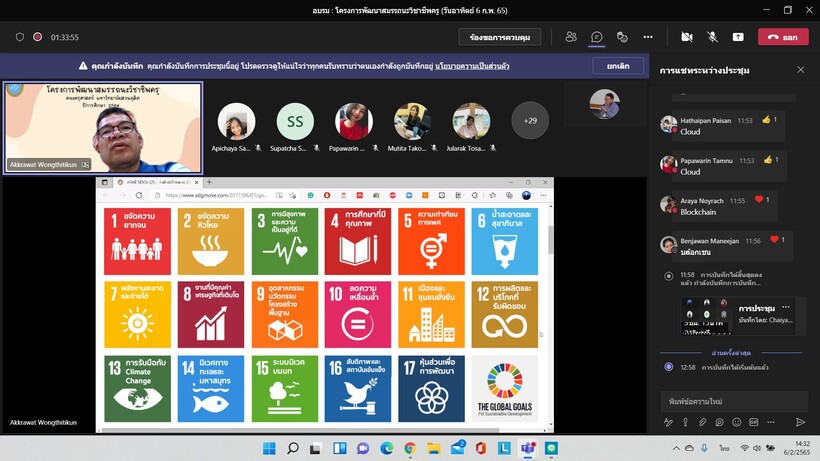
Task: Click the Leave meeting red button
Action: pos(783,37)
